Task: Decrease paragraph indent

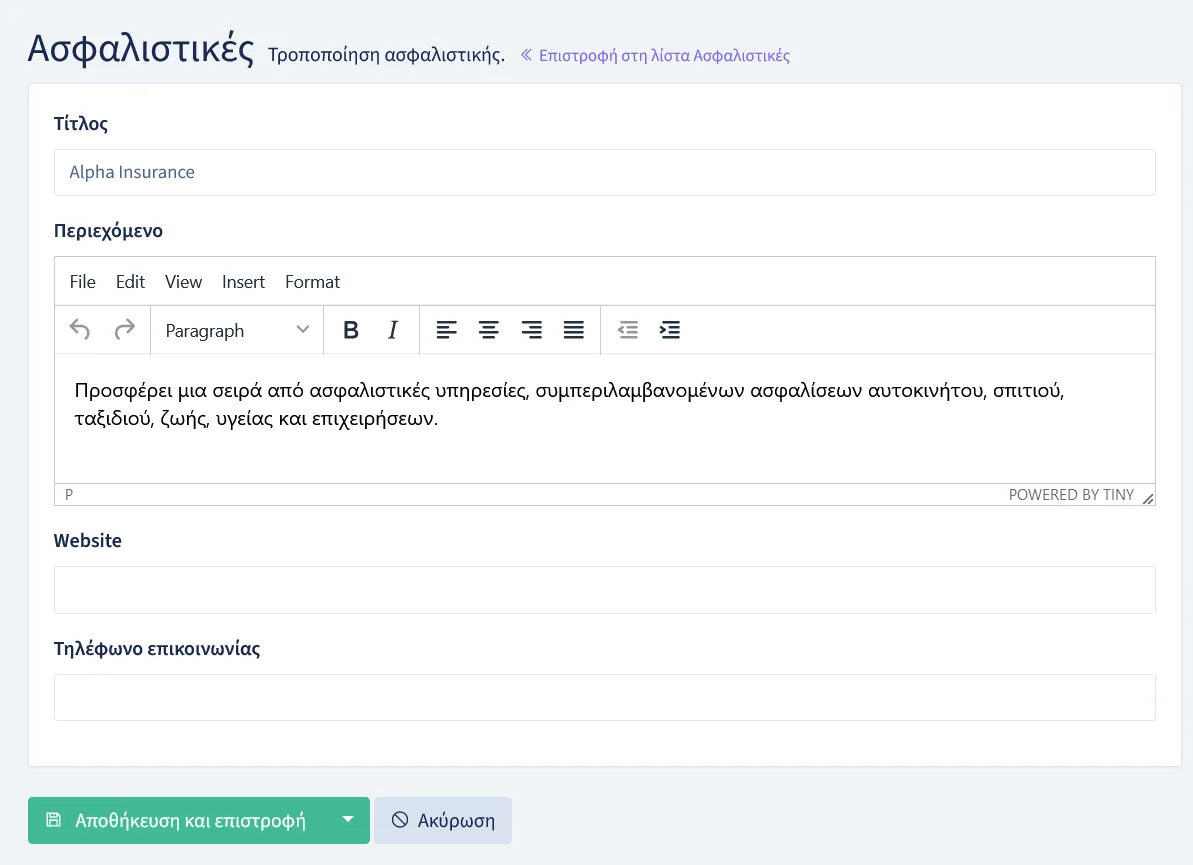Action: pyautogui.click(x=628, y=330)
